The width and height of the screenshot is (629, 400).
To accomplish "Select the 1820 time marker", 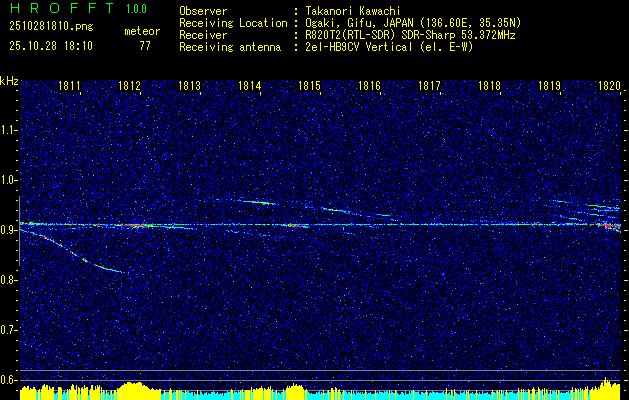I will point(609,87).
